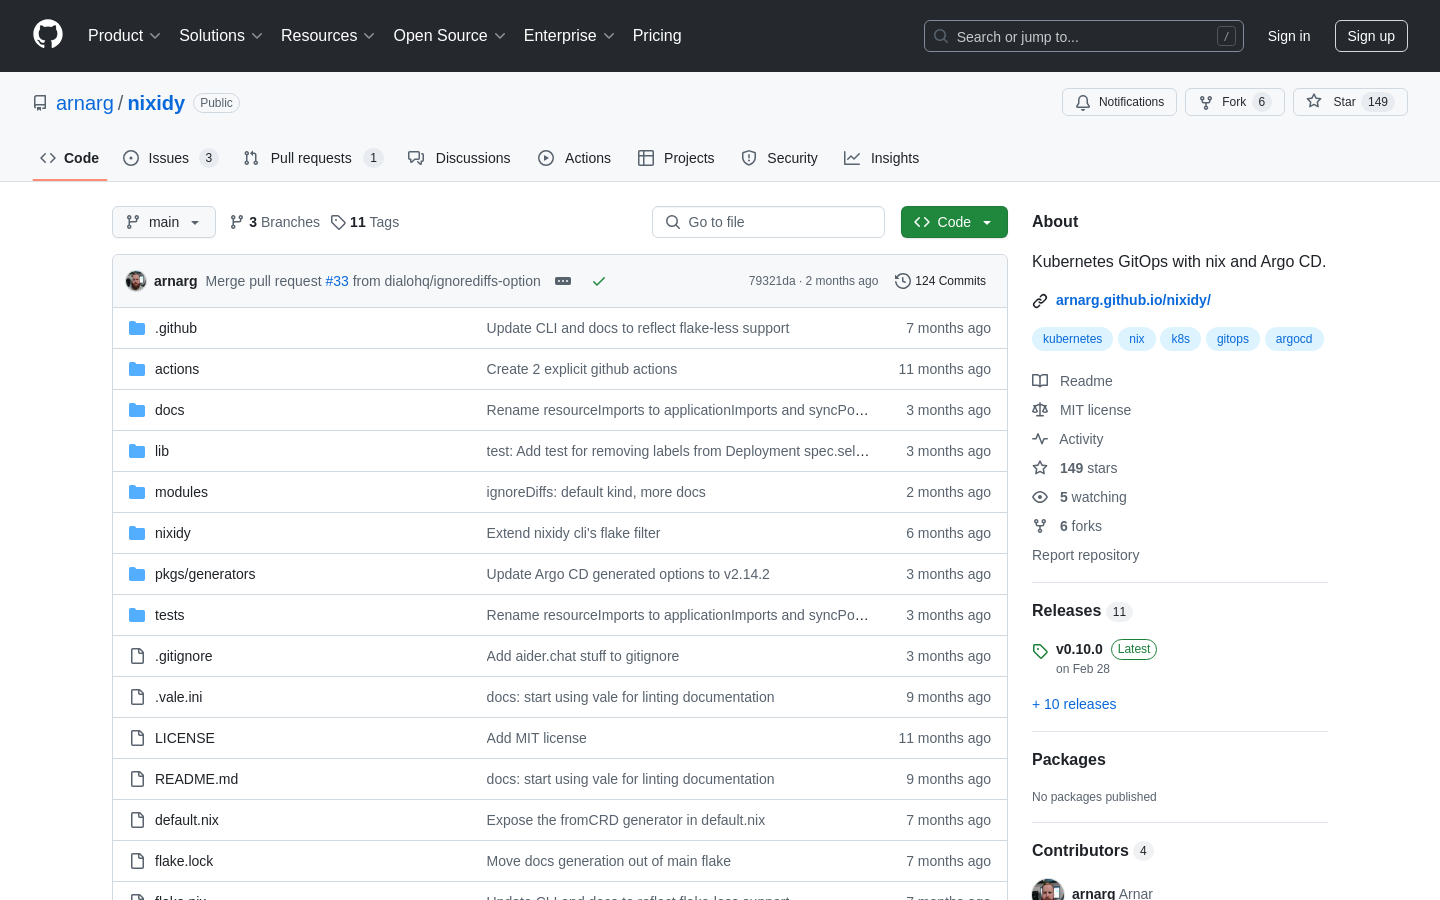View the green check status details

[599, 281]
